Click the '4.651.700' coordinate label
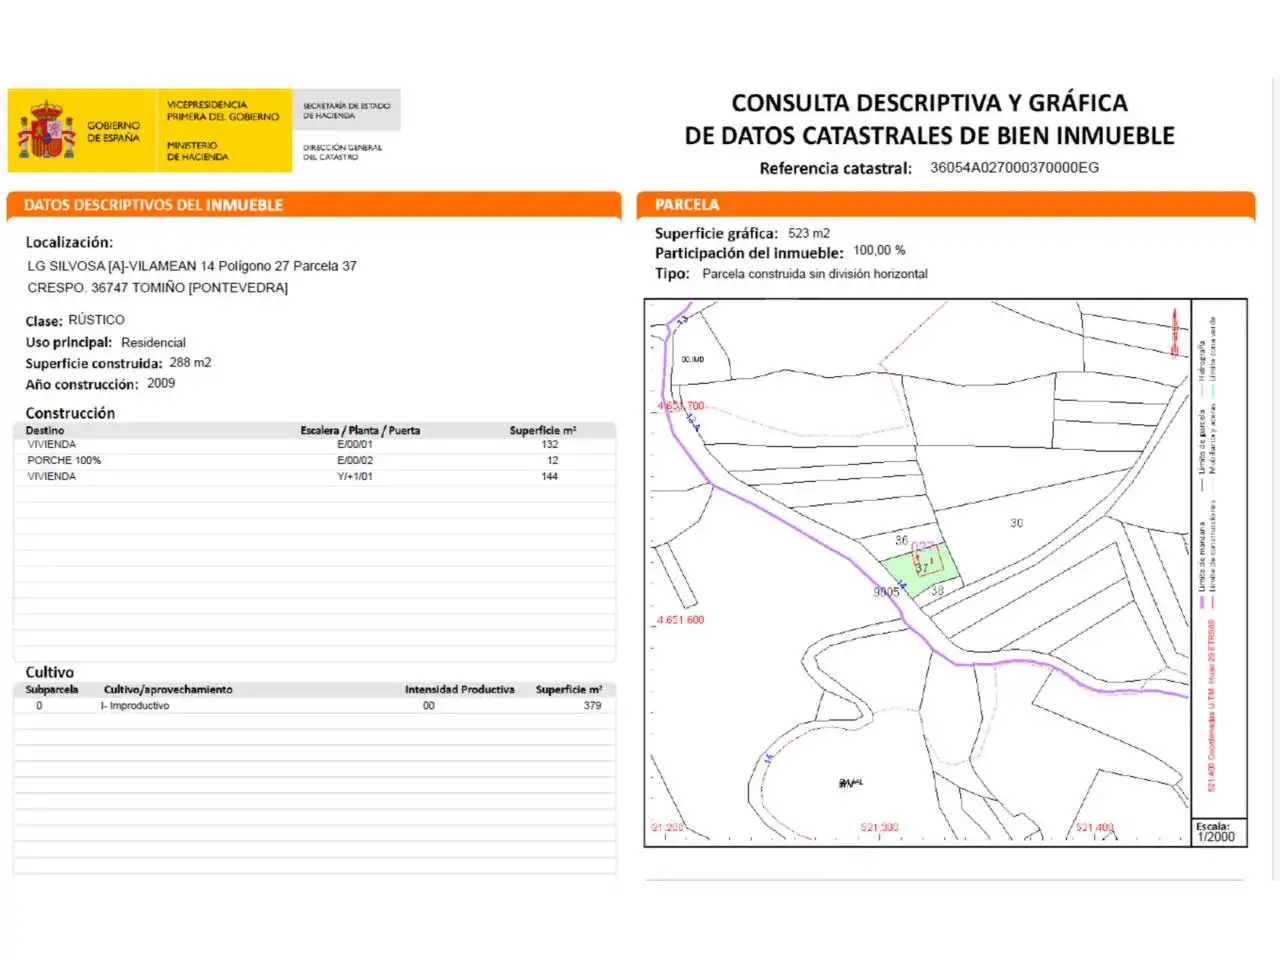Screen dimensions: 1280x960 681,406
